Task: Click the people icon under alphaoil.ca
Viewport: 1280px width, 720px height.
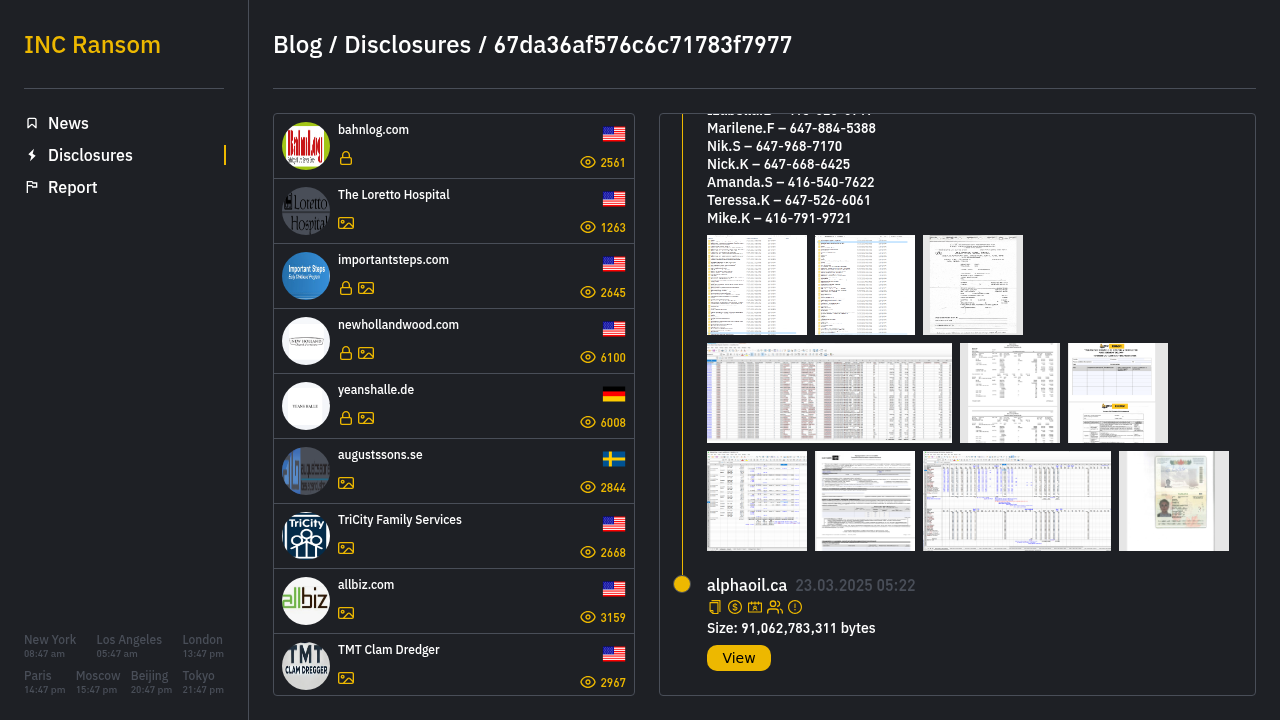Action: point(775,607)
